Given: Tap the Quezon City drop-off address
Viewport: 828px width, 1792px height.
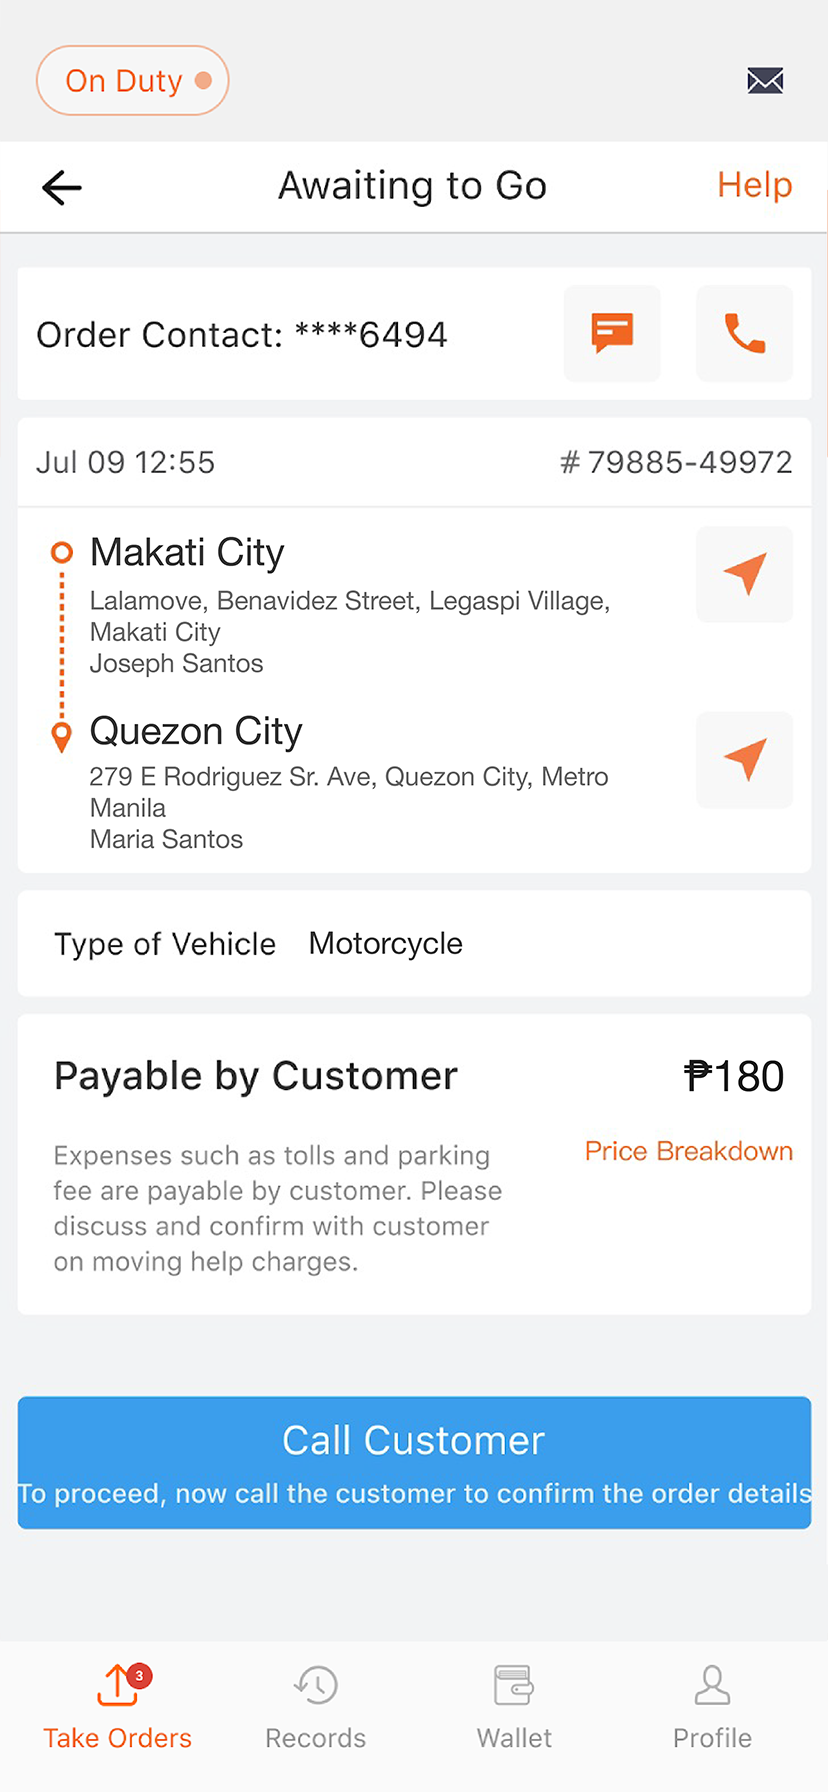Looking at the screenshot, I should point(349,792).
